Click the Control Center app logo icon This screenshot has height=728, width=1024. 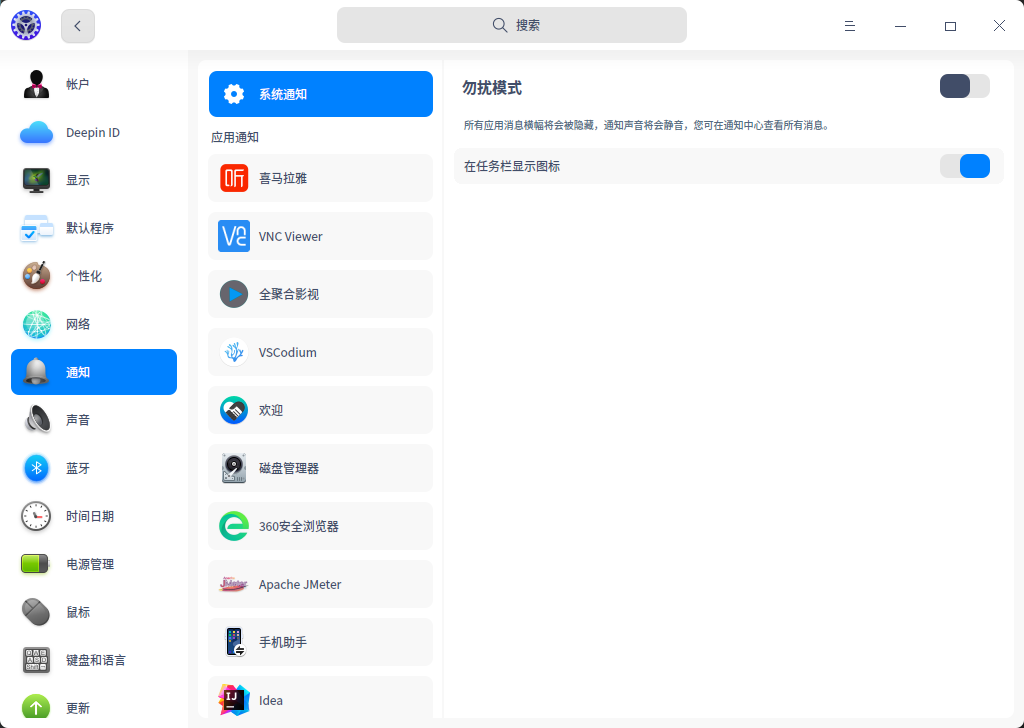click(x=26, y=25)
